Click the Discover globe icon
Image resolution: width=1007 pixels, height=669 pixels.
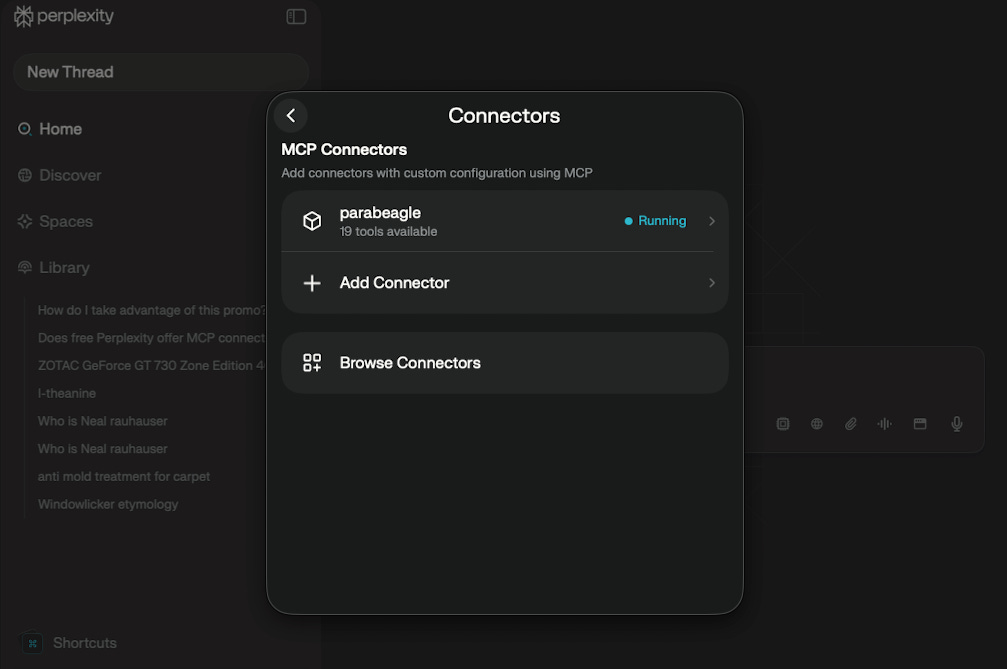(x=24, y=175)
